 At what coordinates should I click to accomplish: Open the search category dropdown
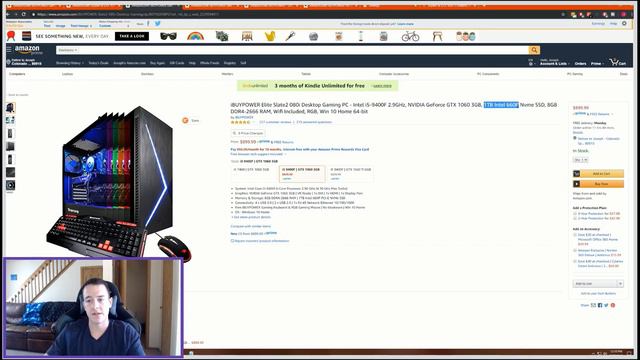(68, 50)
